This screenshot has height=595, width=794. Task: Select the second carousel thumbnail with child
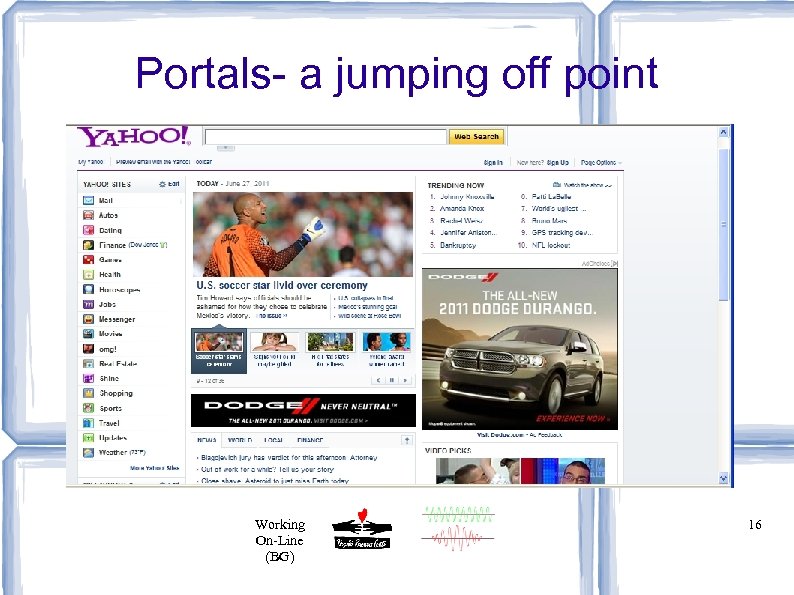(x=274, y=342)
